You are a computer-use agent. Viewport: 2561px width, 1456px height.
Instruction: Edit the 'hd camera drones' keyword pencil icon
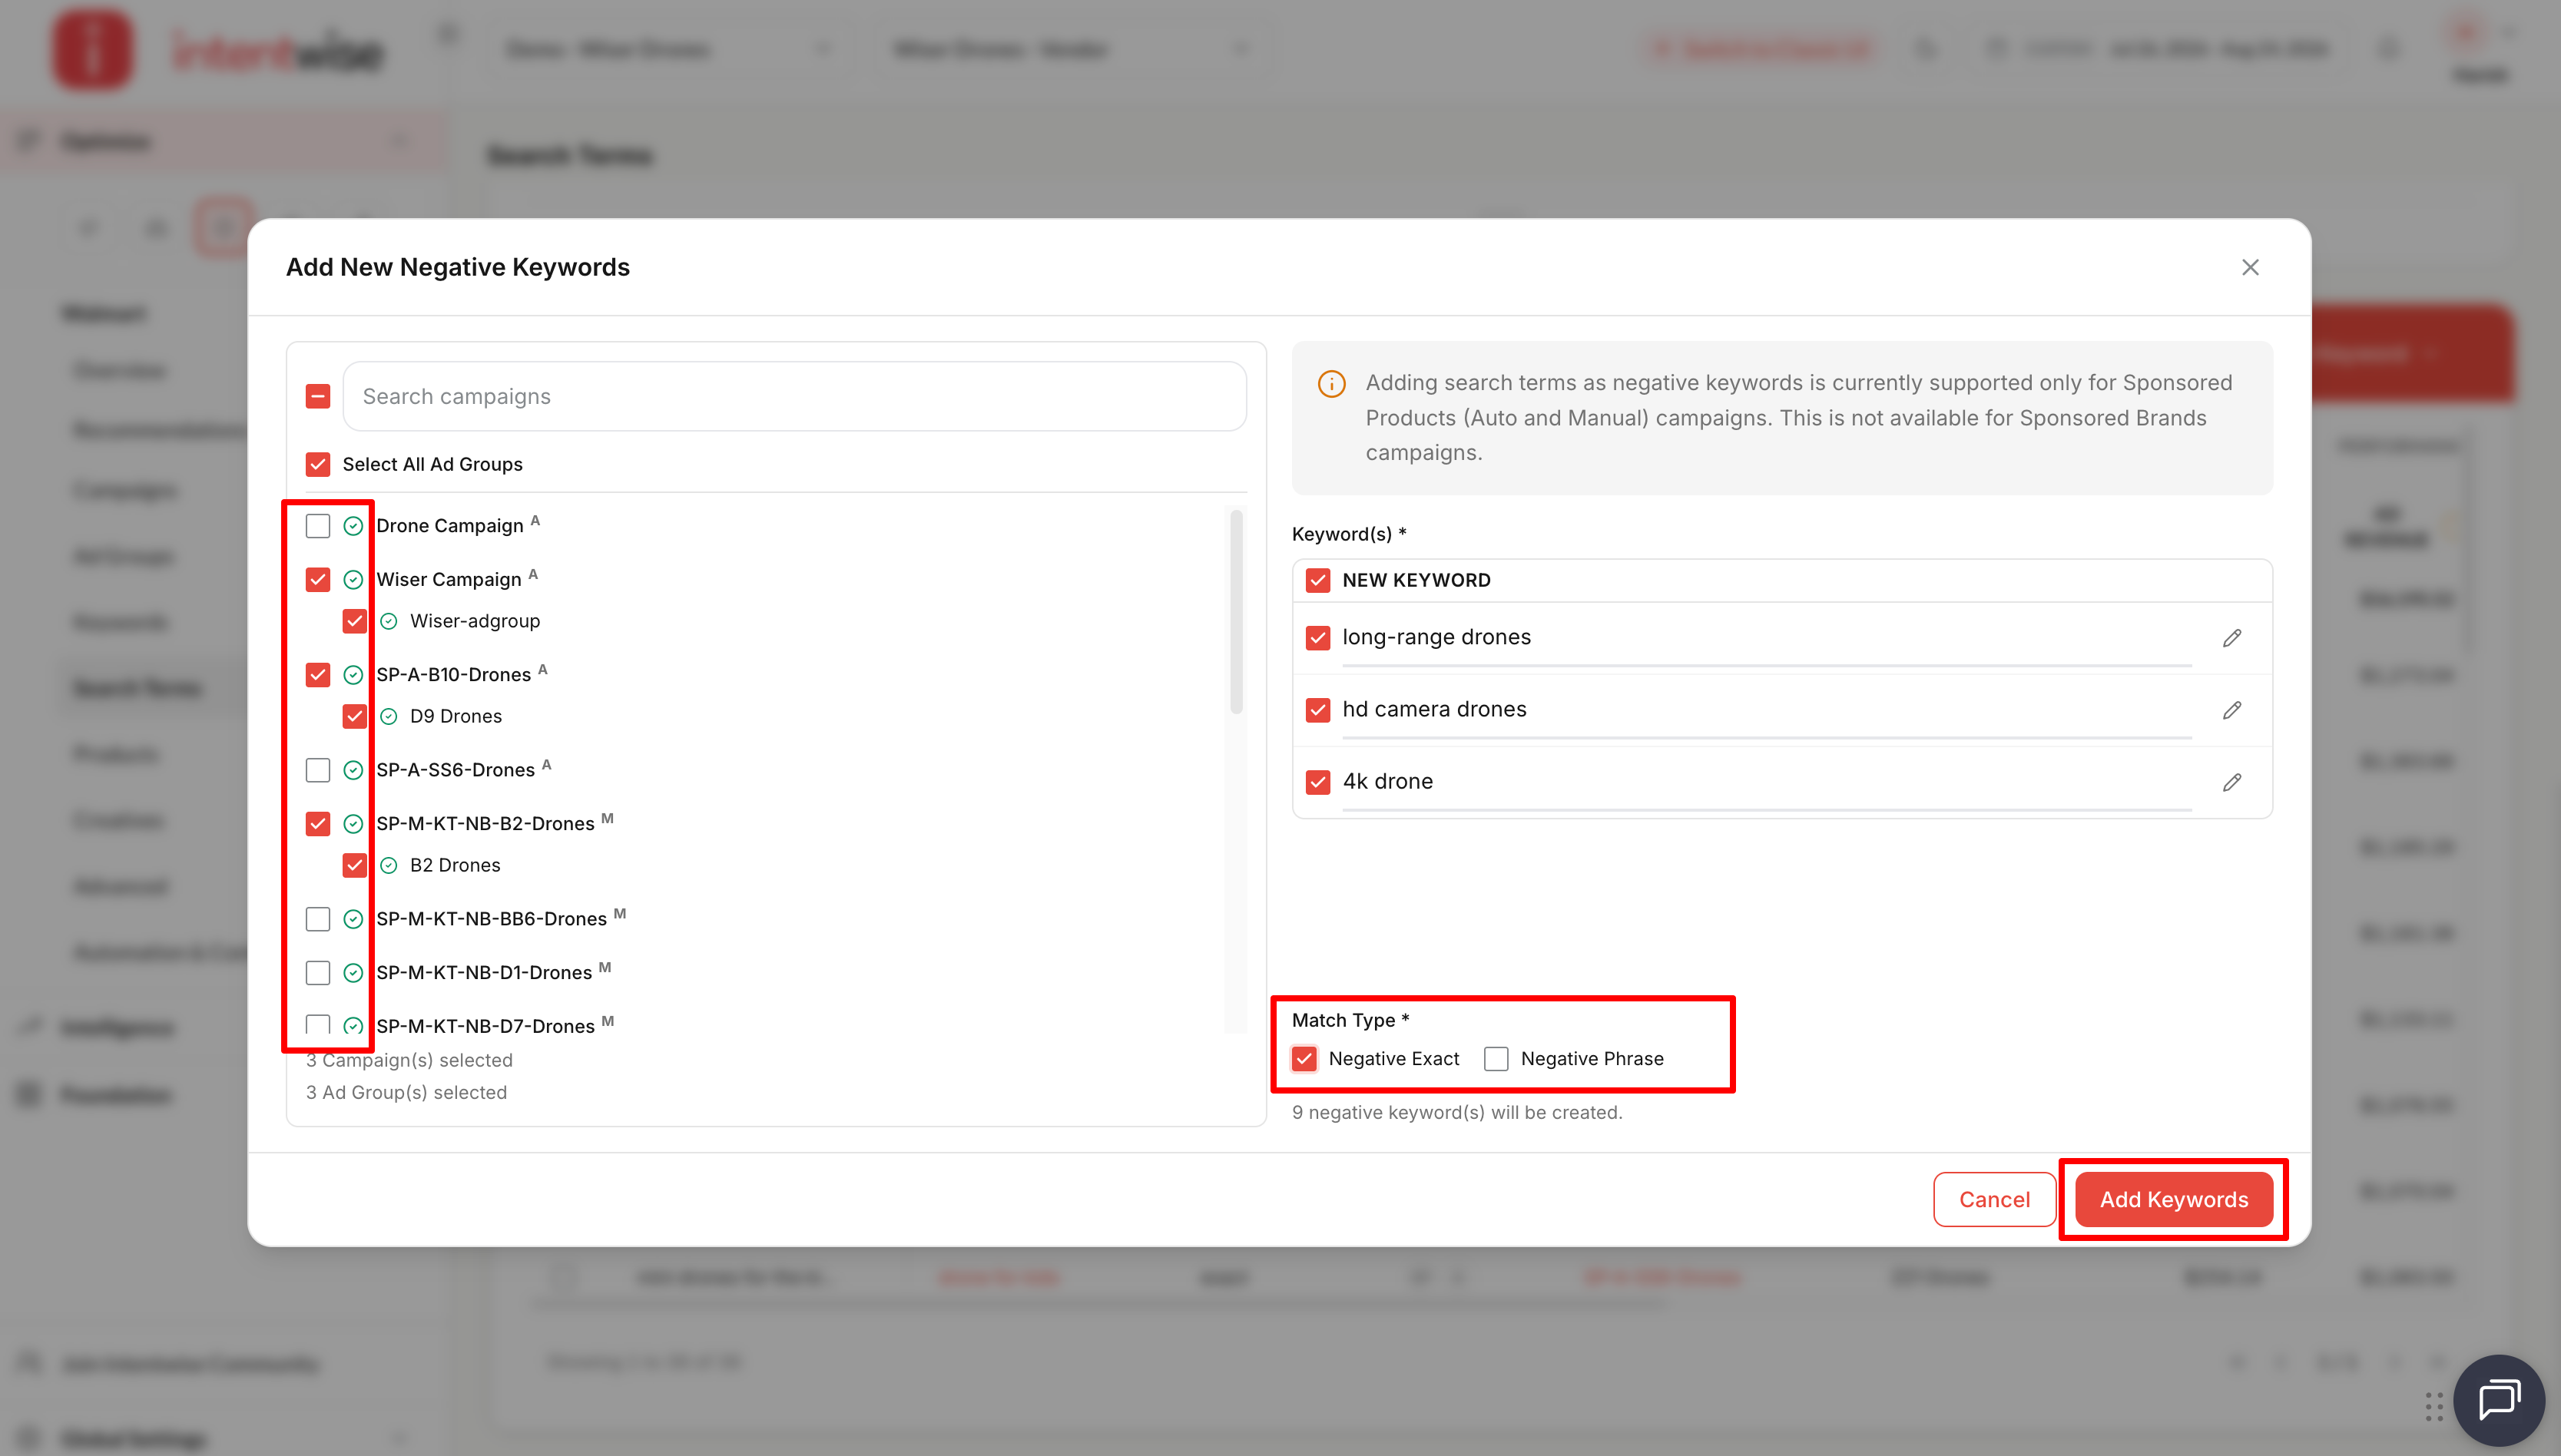pyautogui.click(x=2231, y=710)
